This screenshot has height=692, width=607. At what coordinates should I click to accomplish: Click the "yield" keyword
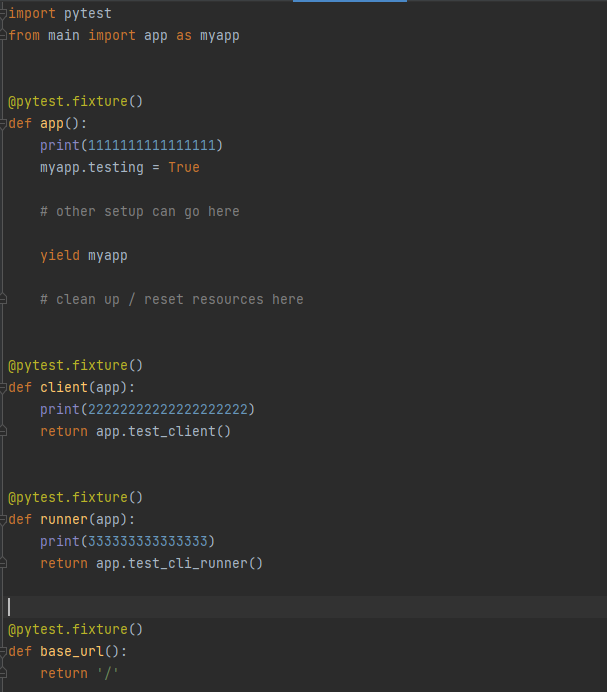[60, 256]
